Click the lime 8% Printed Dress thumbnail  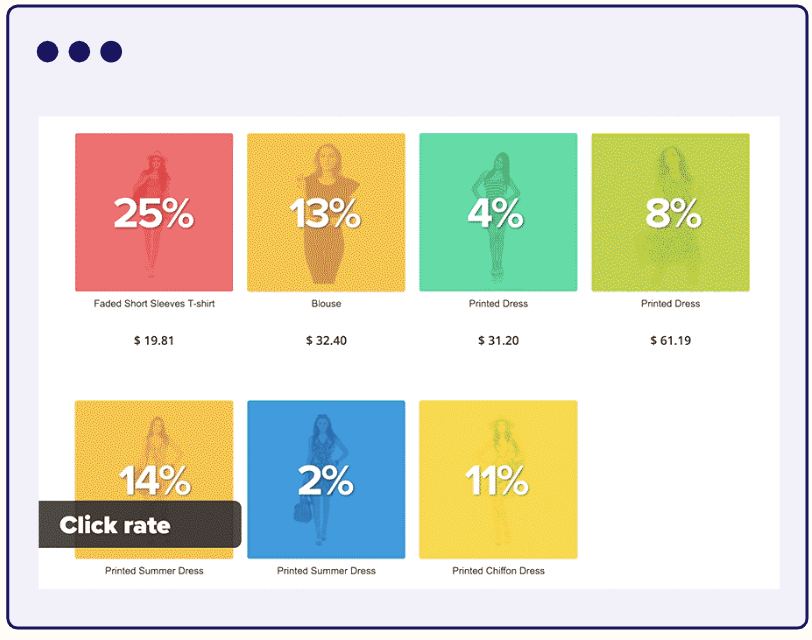[x=671, y=212]
